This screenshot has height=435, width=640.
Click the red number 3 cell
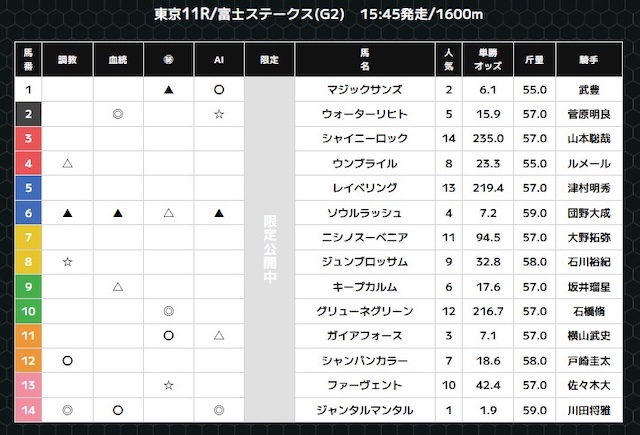click(28, 139)
